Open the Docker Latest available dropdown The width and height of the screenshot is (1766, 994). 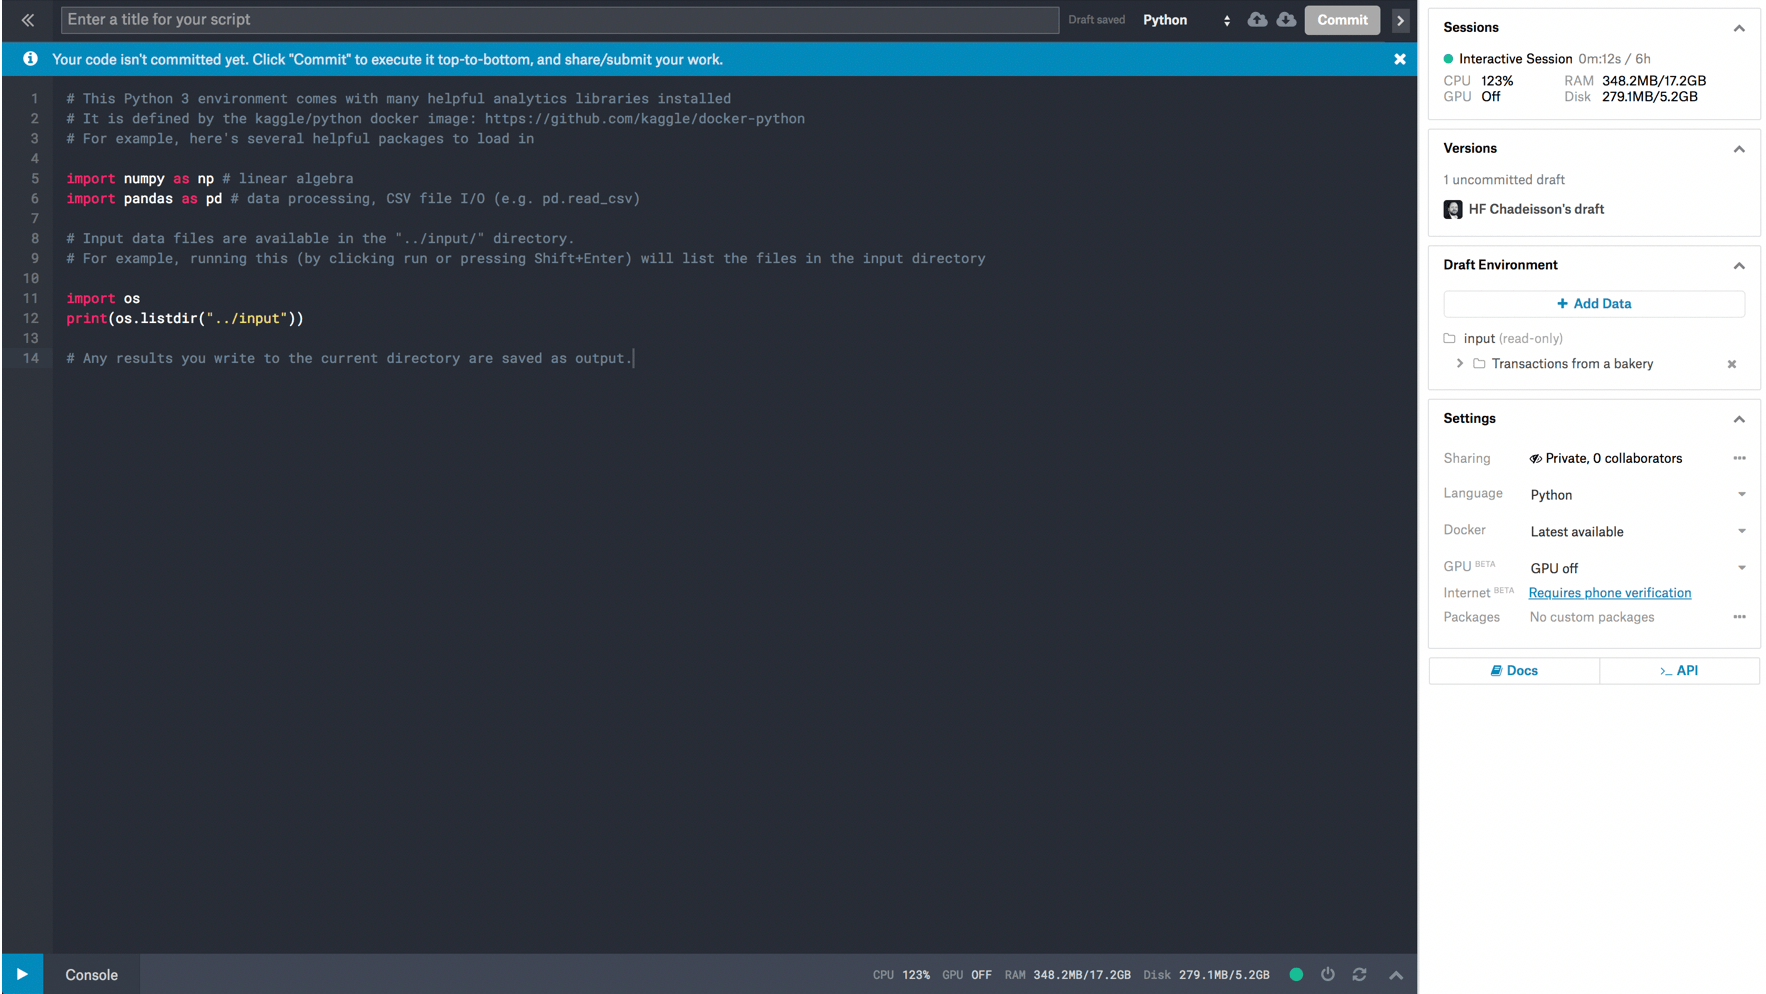pos(1636,532)
